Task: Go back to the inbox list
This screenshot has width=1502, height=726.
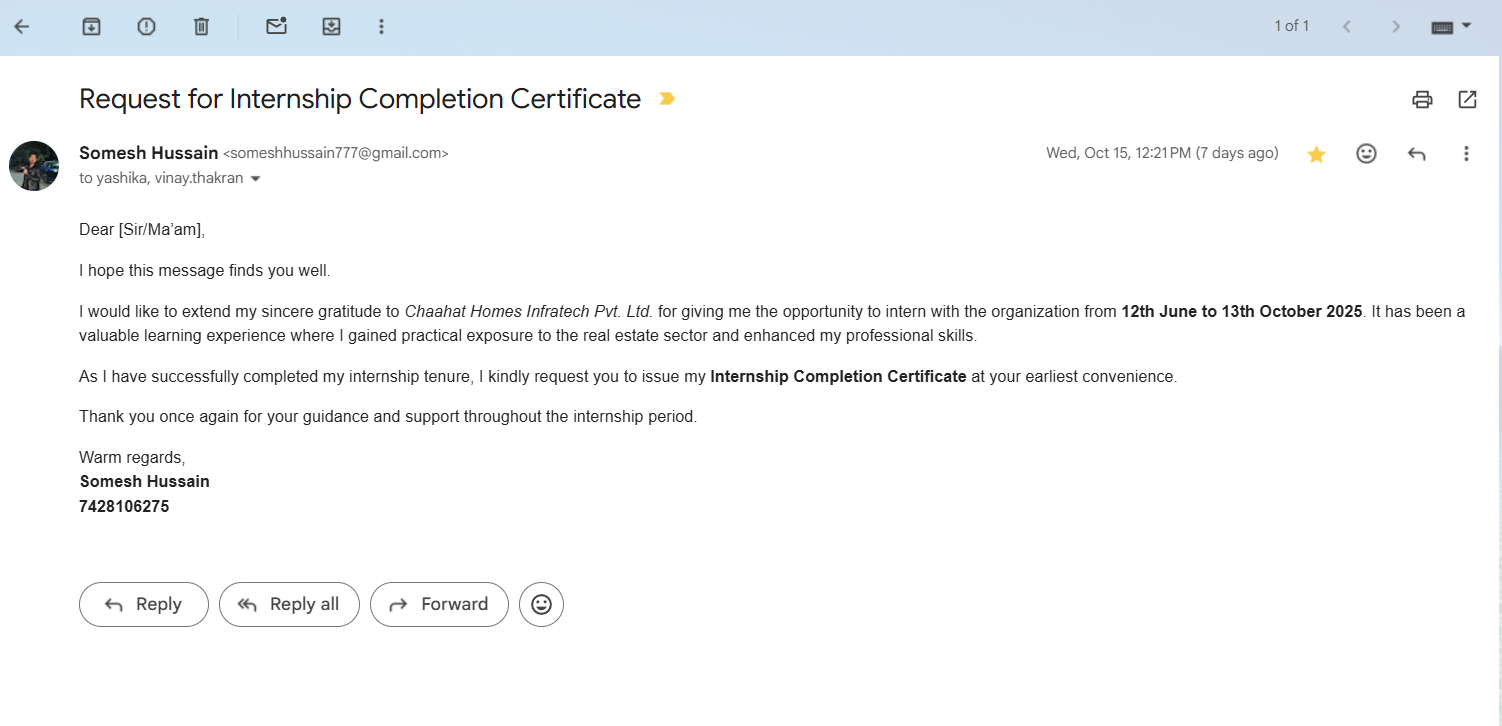Action: (x=22, y=27)
